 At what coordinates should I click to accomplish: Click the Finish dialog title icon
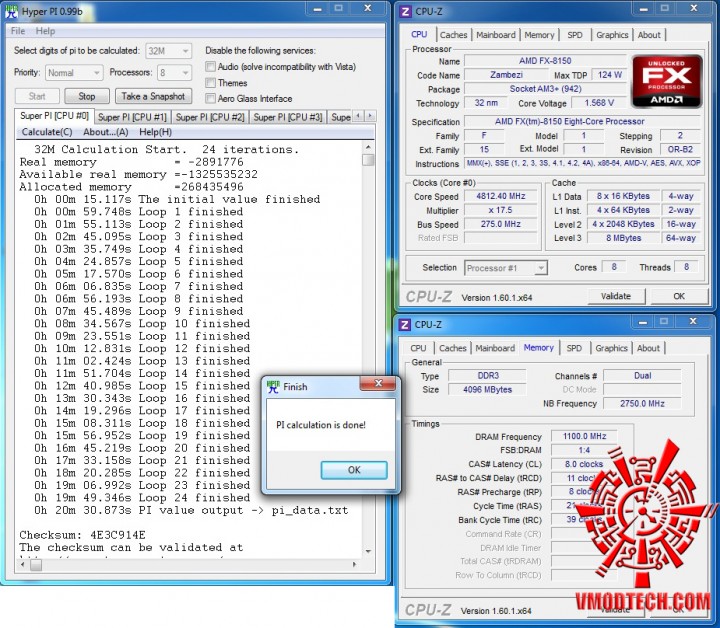pyautogui.click(x=273, y=387)
